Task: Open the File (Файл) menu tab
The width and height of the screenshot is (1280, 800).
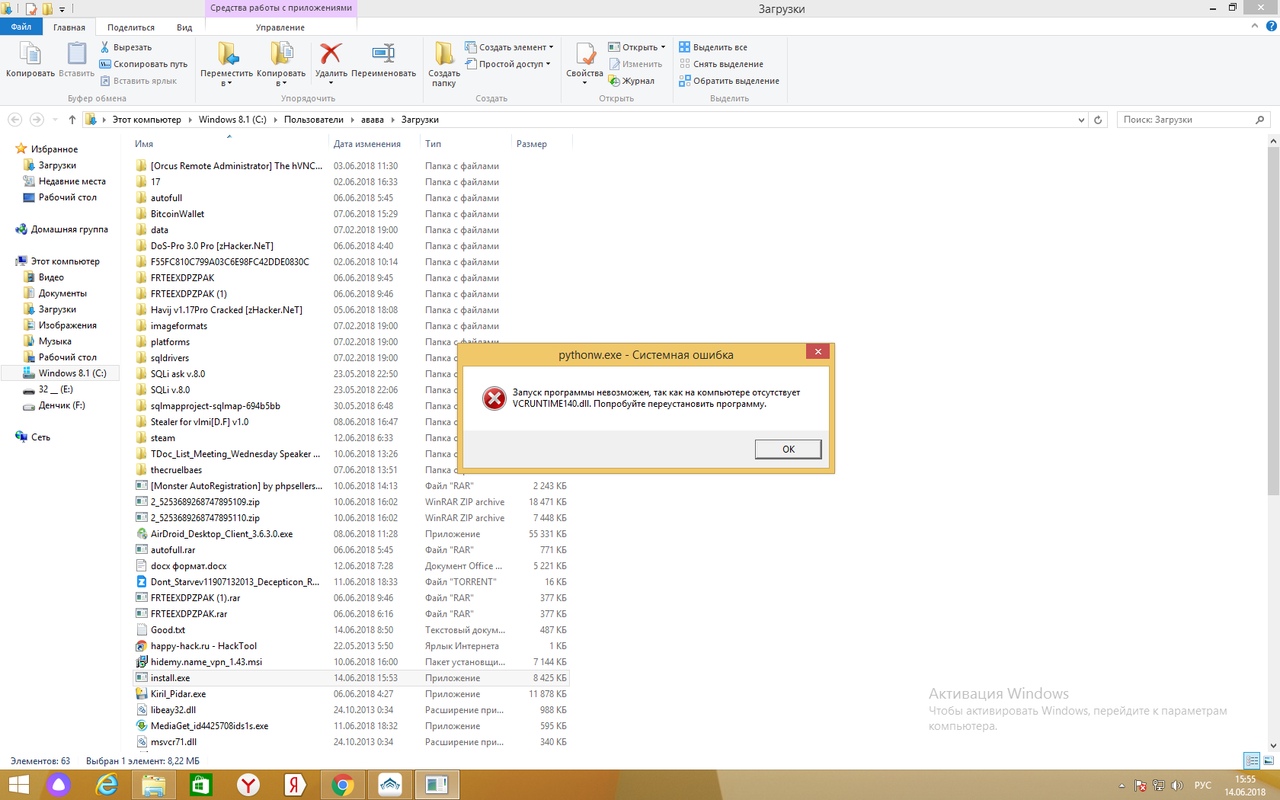Action: coord(21,28)
